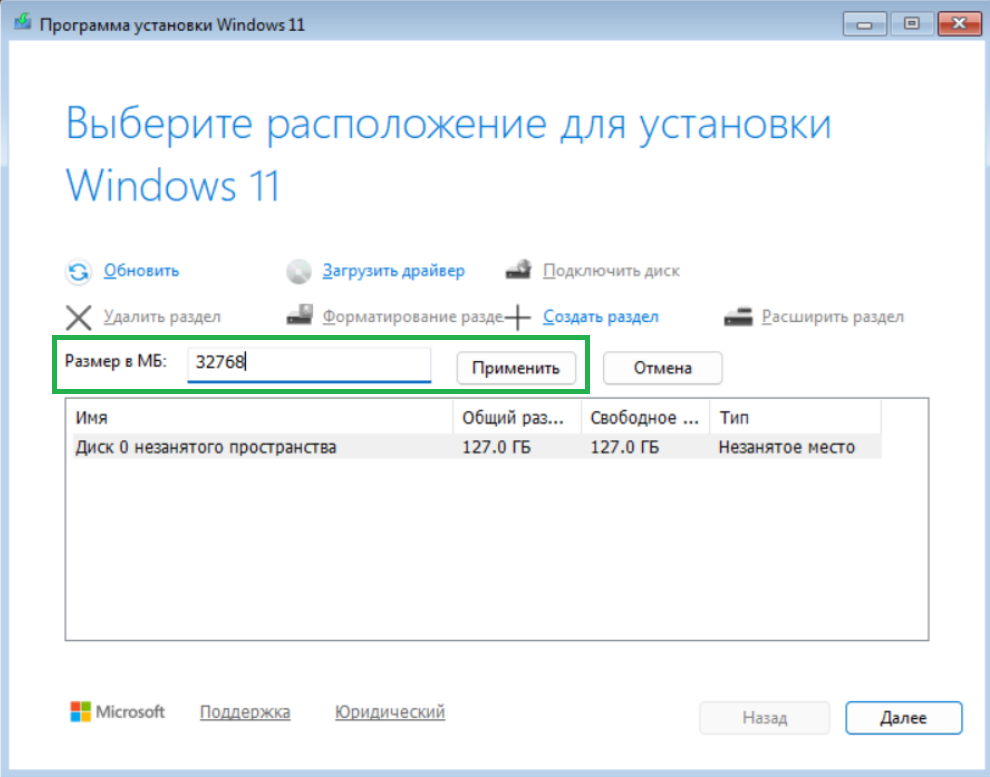Click the Имя column header
Image resolution: width=990 pixels, height=777 pixels.
pyautogui.click(x=259, y=417)
